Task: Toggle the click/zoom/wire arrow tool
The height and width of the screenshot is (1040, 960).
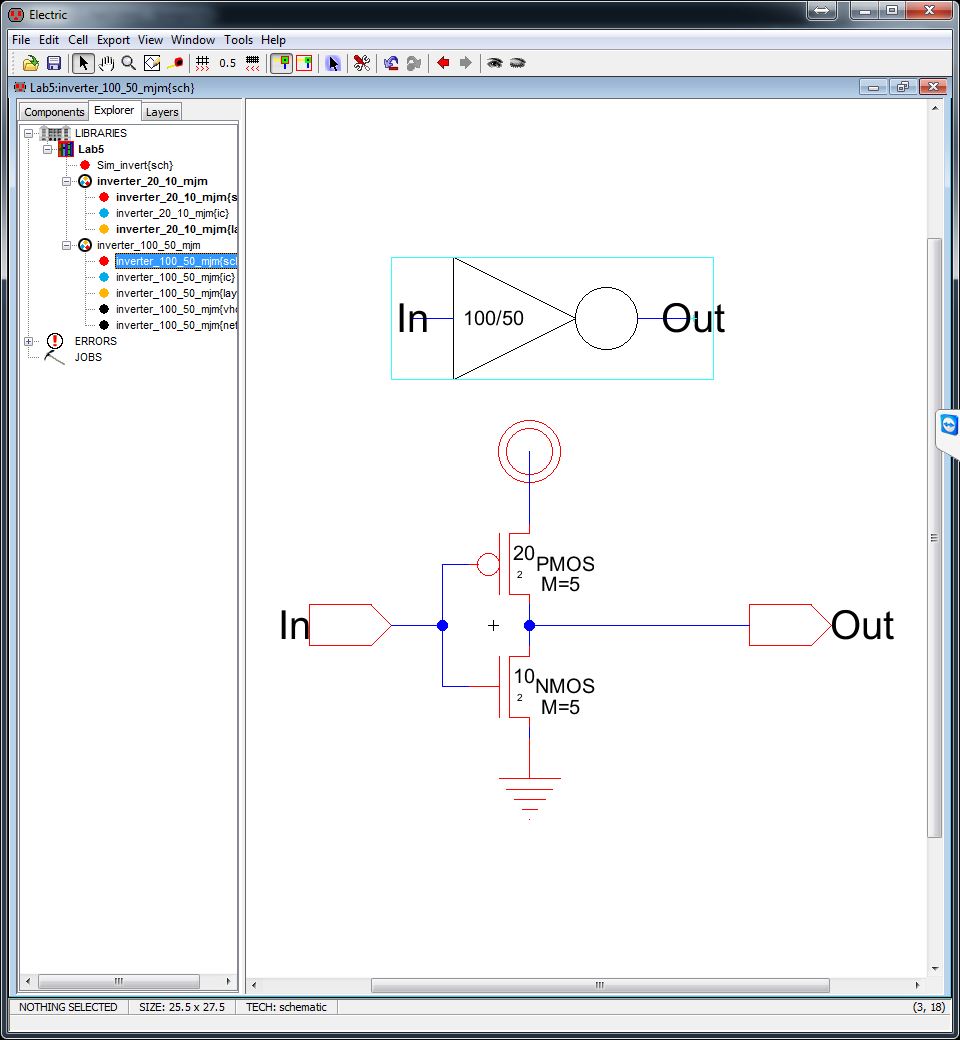Action: coord(84,63)
